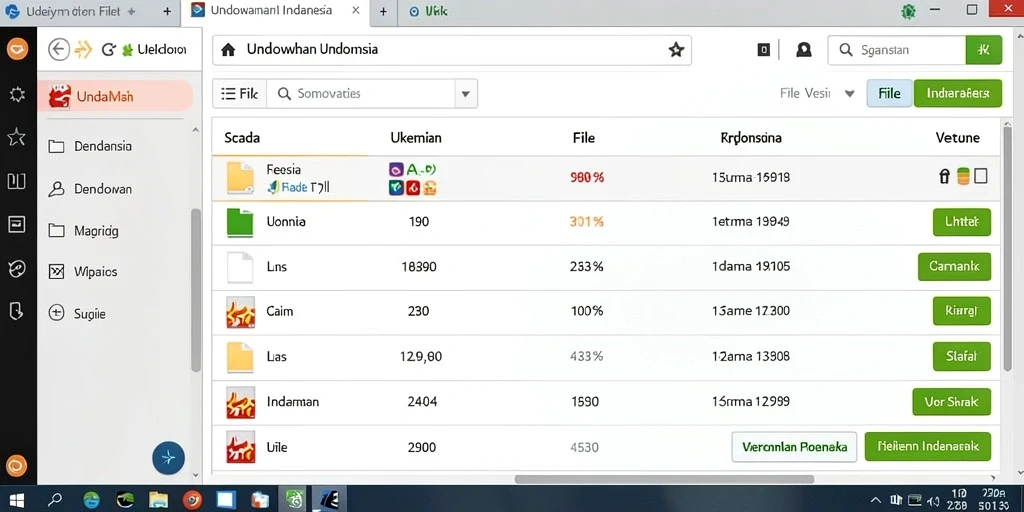Sort by the Rrdonsoına column header
This screenshot has height=512, width=1024.
751,138
